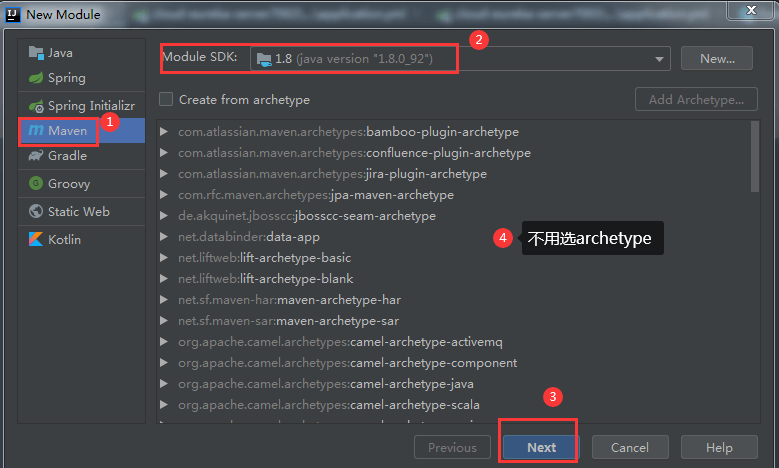This screenshot has width=779, height=468.
Task: Click the SDK folder icon beside 1.8
Action: (264, 59)
